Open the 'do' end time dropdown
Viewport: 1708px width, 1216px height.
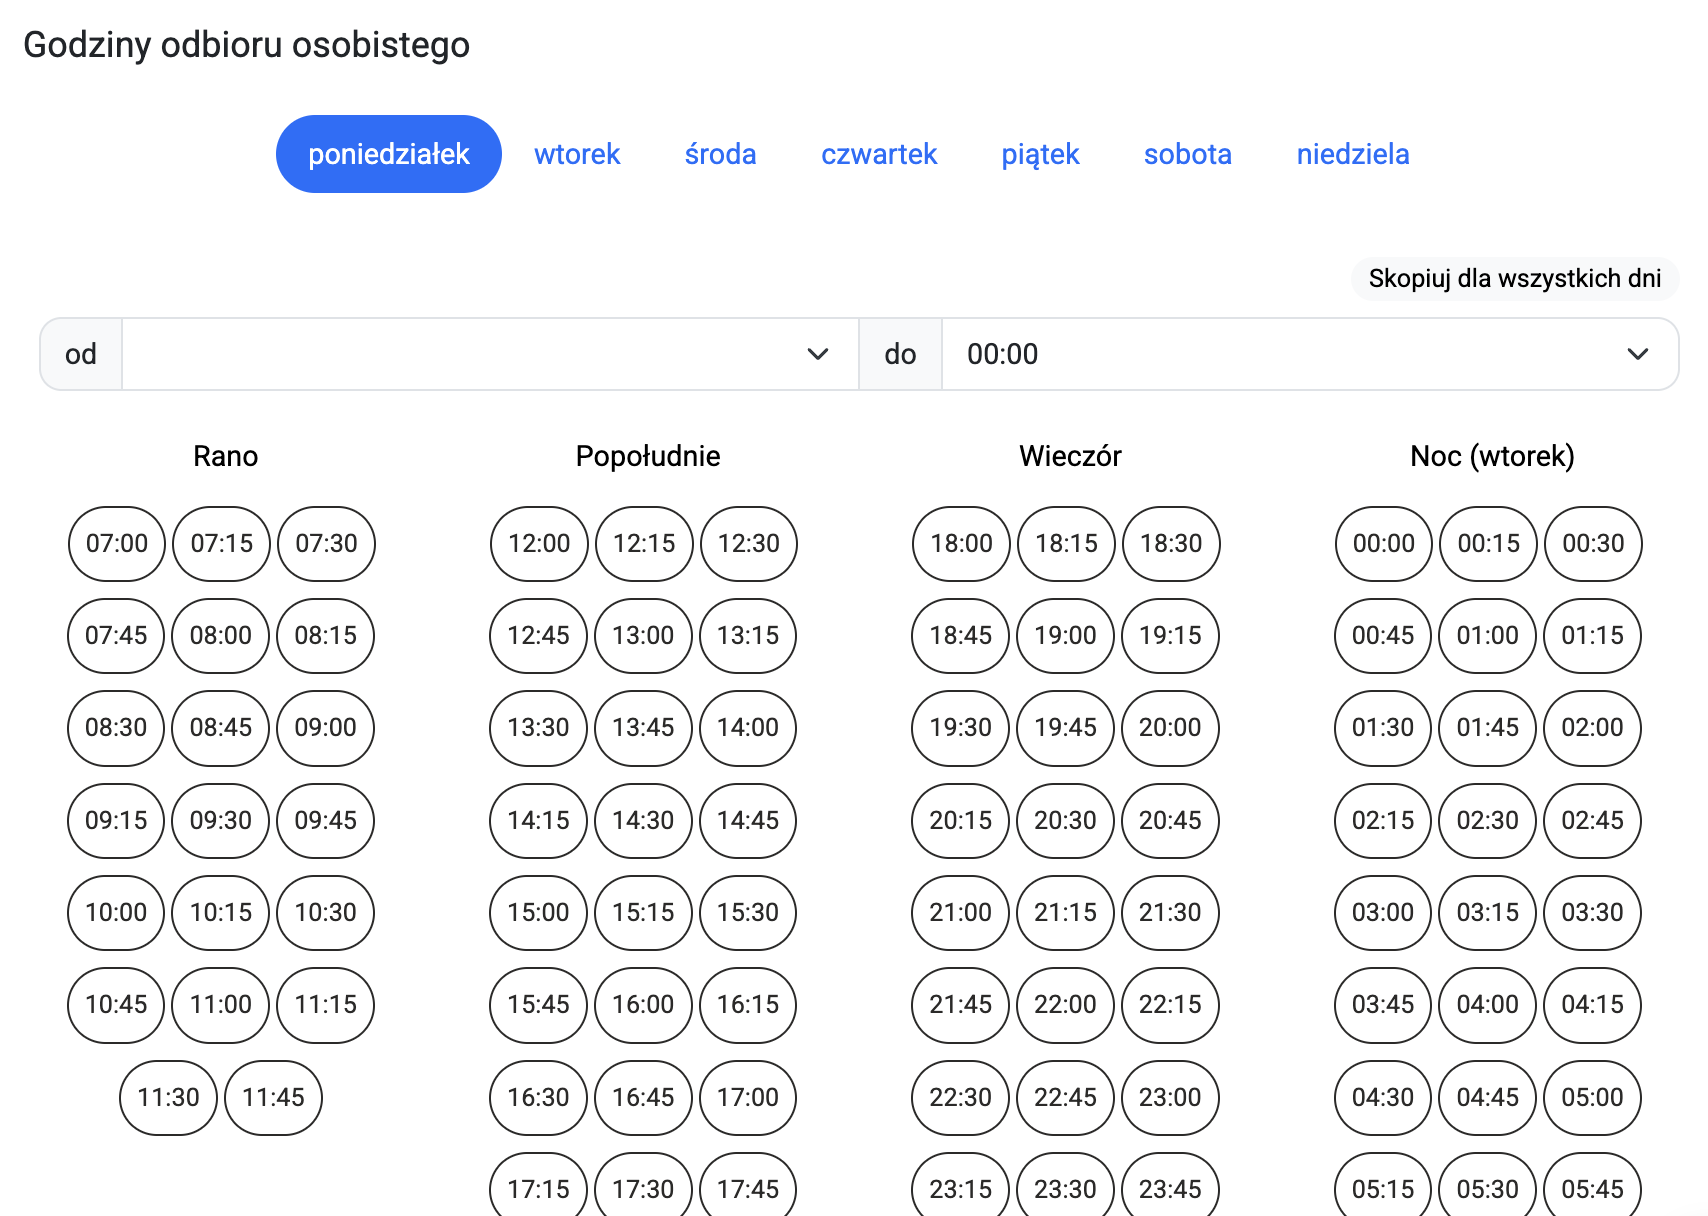(x=1308, y=354)
